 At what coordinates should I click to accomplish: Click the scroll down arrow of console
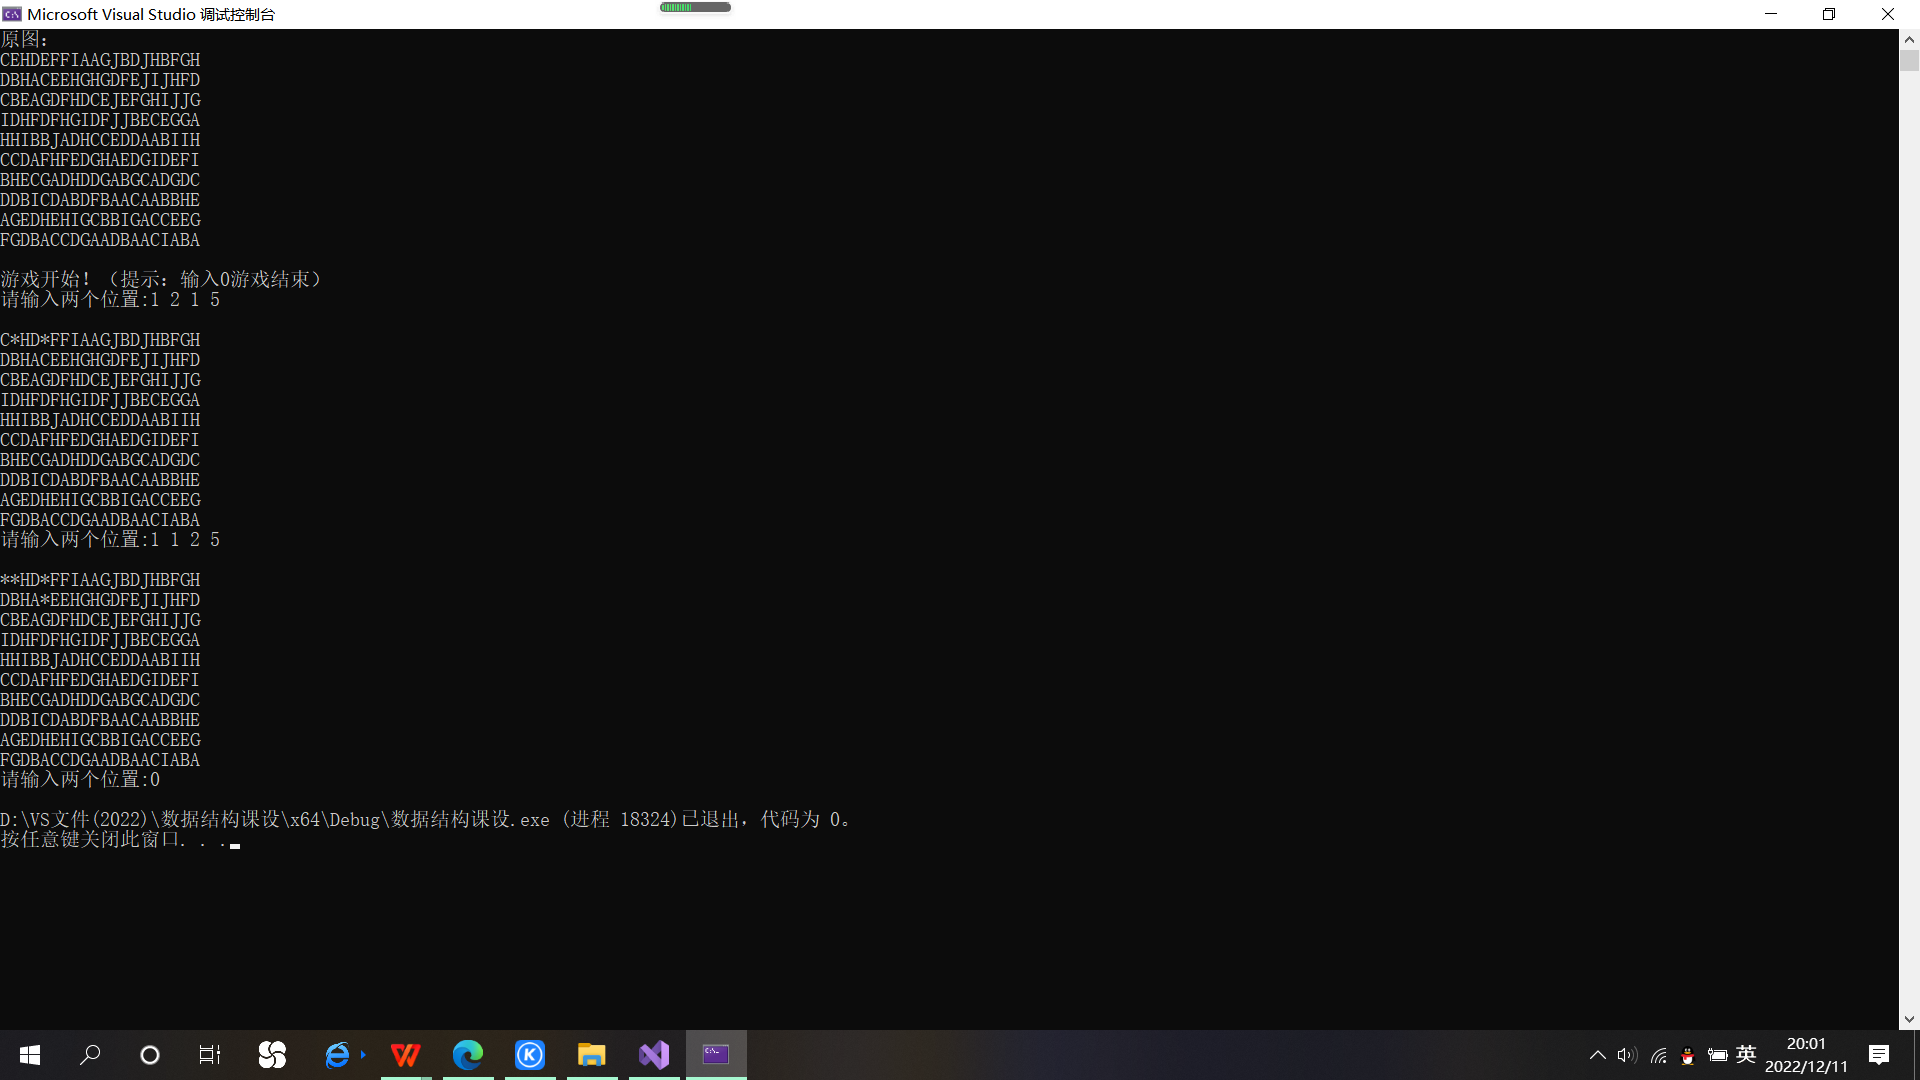(x=1909, y=1020)
